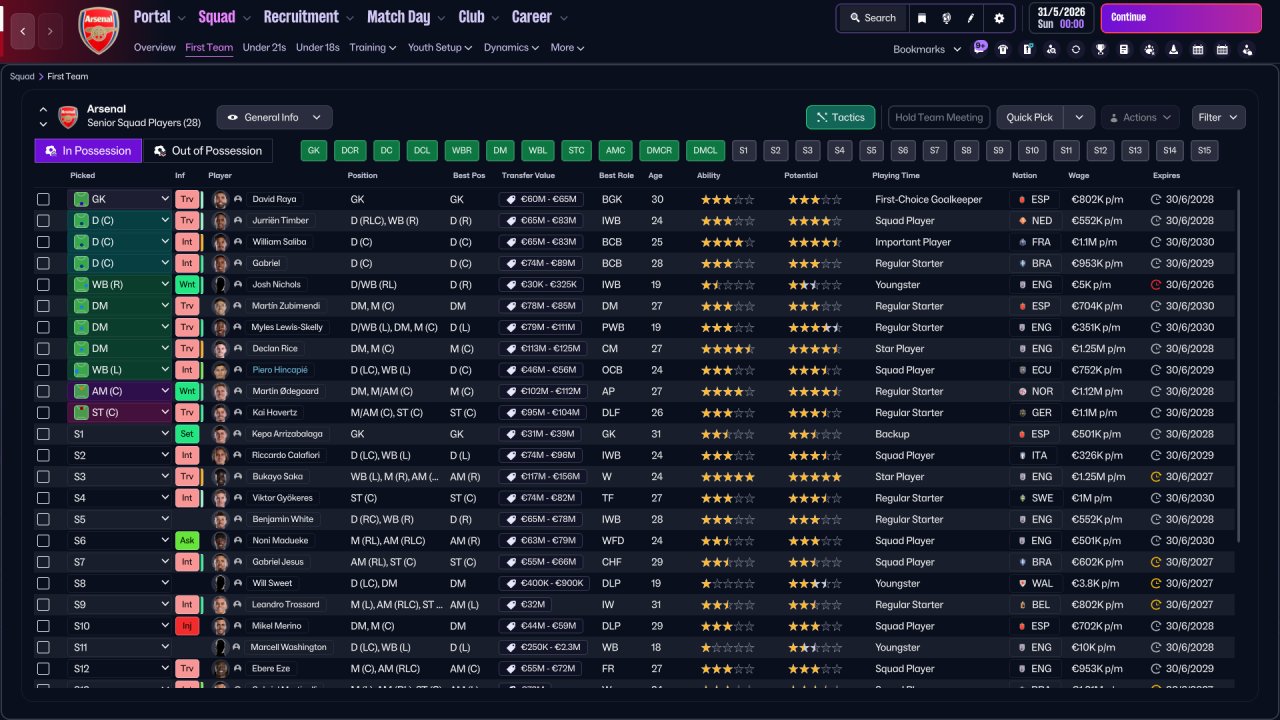
Task: Click the Quick Pick button
Action: pyautogui.click(x=1030, y=117)
